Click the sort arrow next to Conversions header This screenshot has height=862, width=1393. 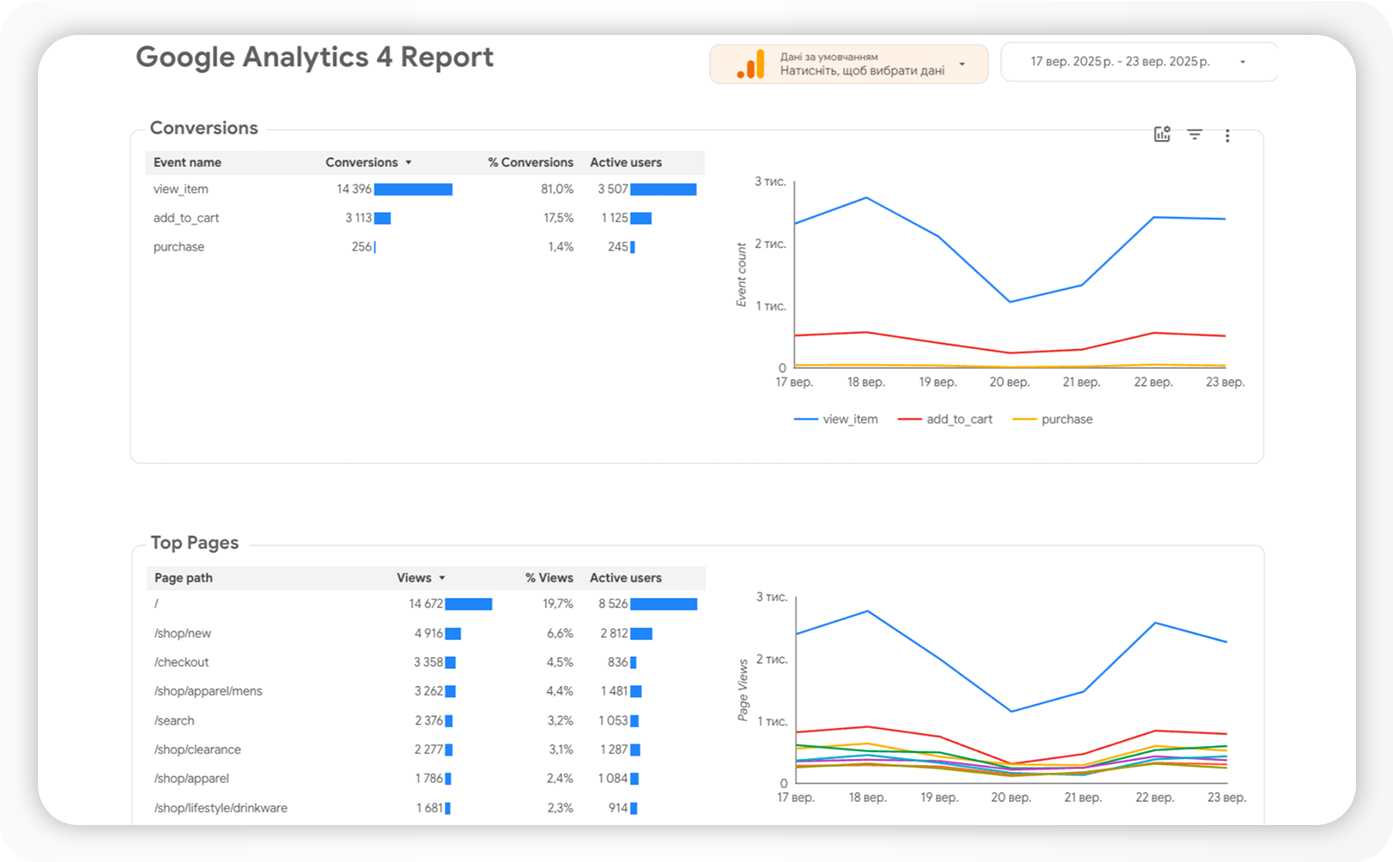click(x=408, y=163)
